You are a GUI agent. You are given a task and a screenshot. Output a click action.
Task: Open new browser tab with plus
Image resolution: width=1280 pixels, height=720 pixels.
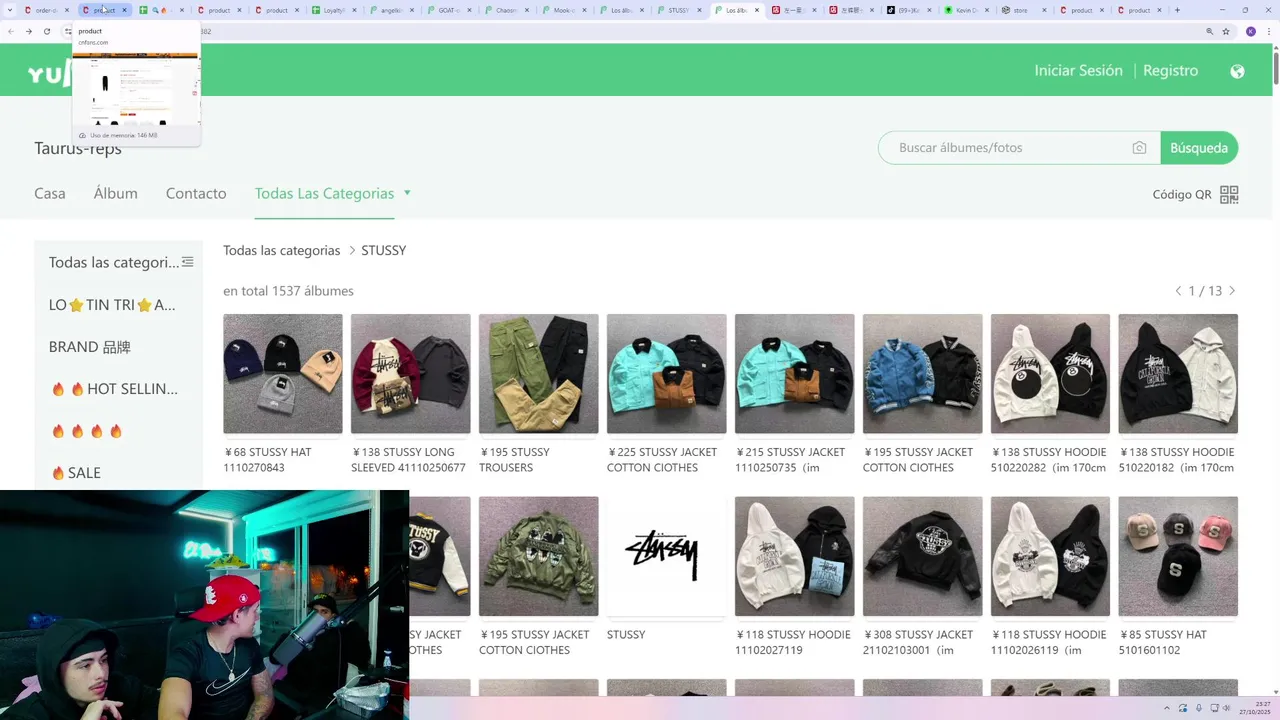click(1177, 10)
